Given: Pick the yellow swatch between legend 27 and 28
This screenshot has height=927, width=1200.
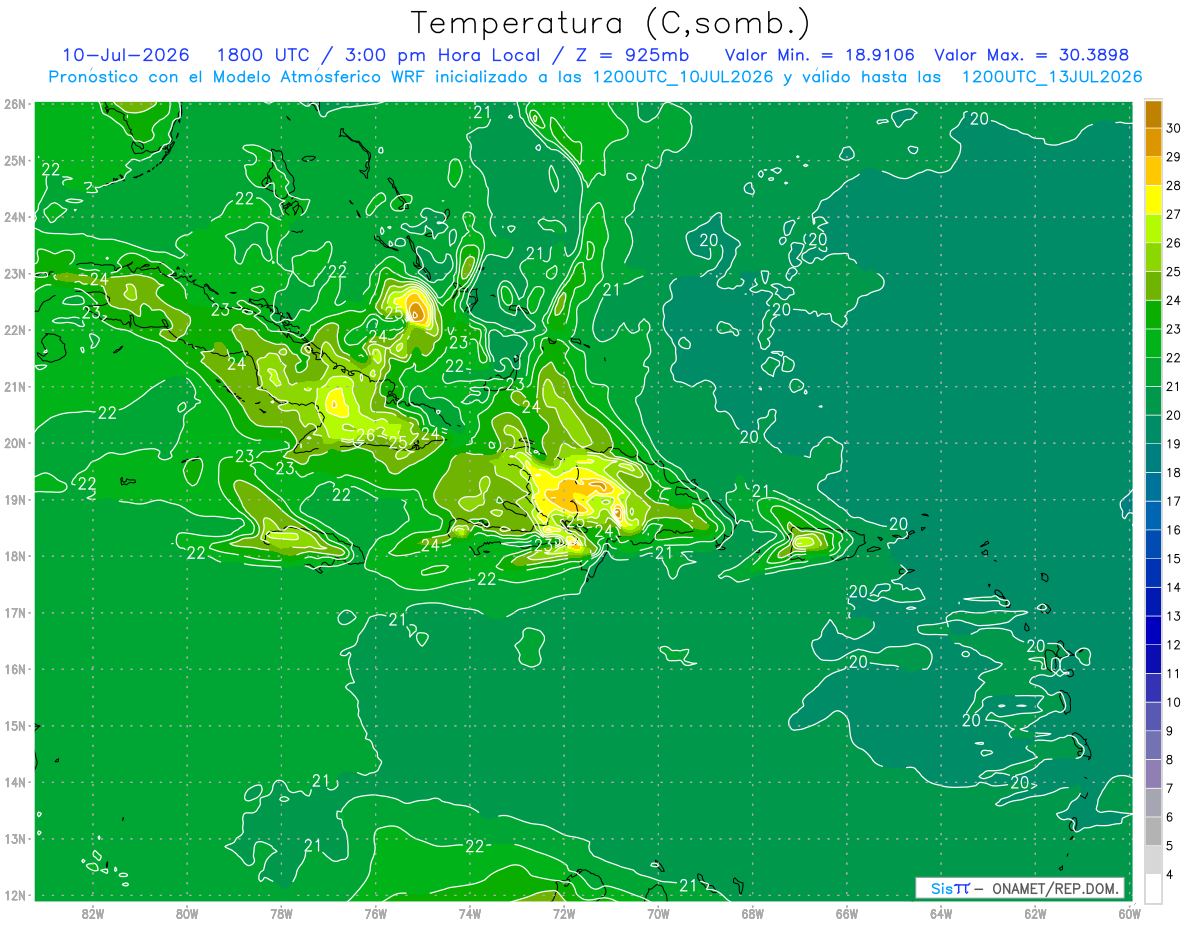Looking at the screenshot, I should coord(1153,200).
